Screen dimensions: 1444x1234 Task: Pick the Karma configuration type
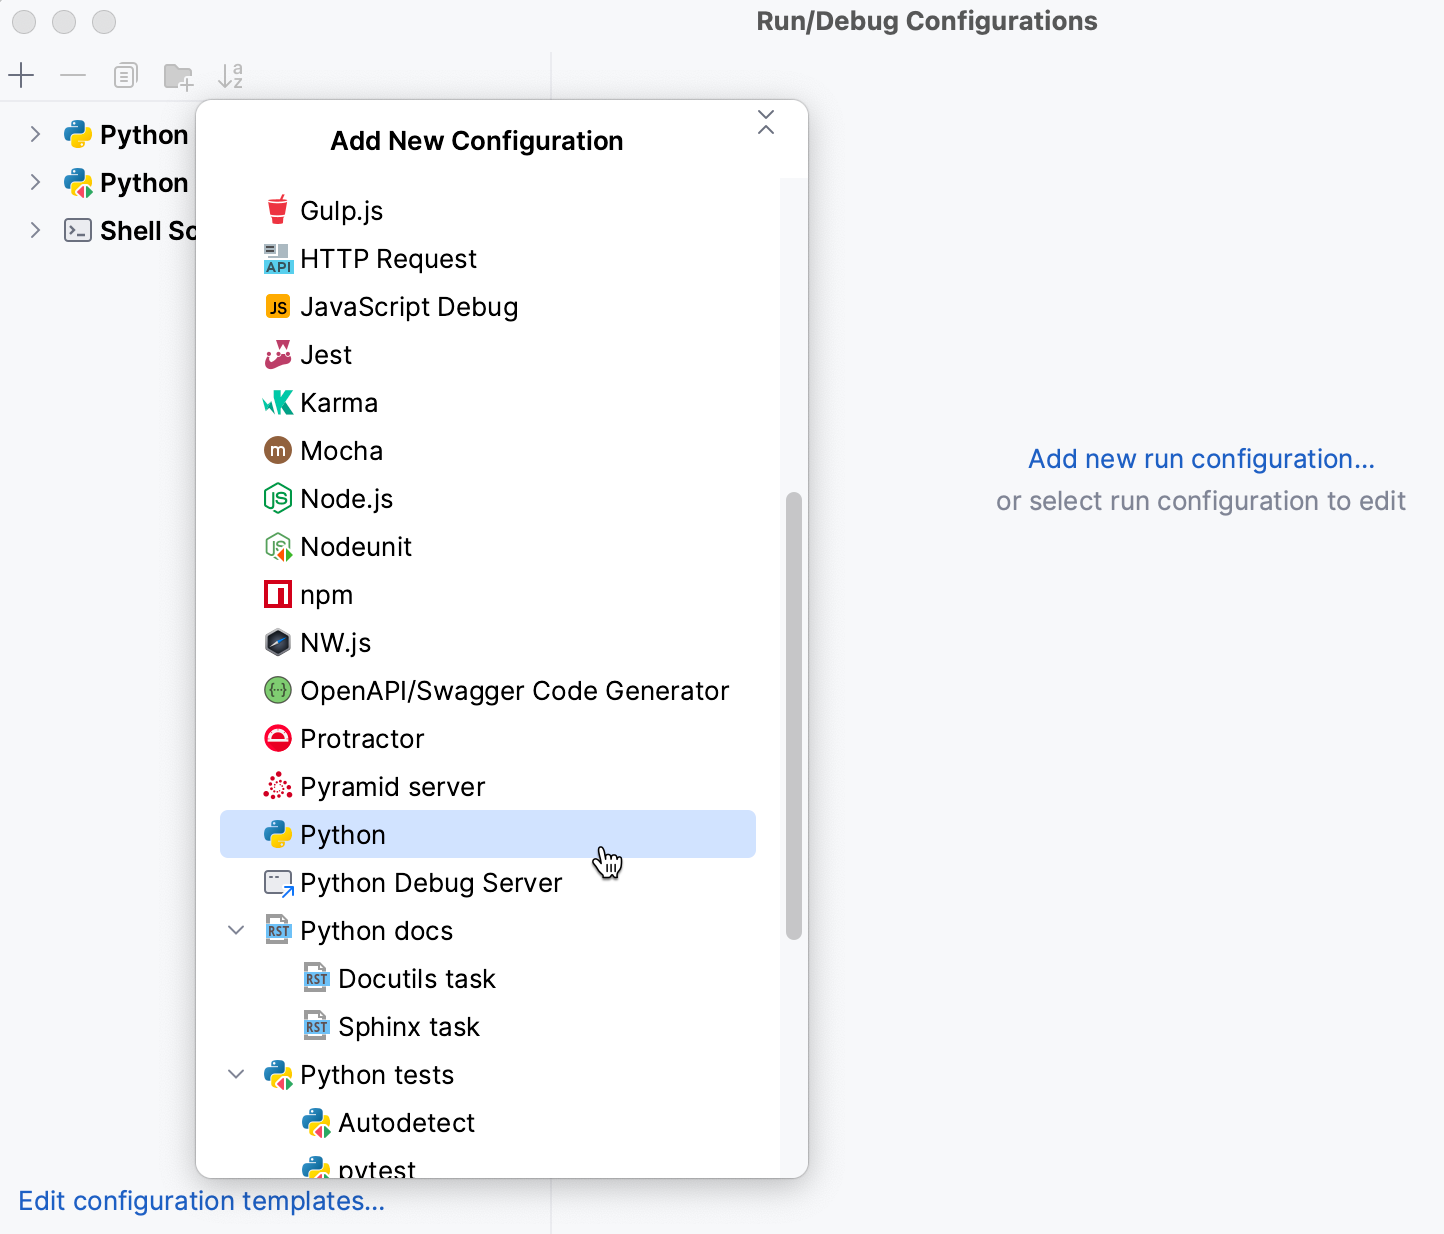click(x=339, y=402)
